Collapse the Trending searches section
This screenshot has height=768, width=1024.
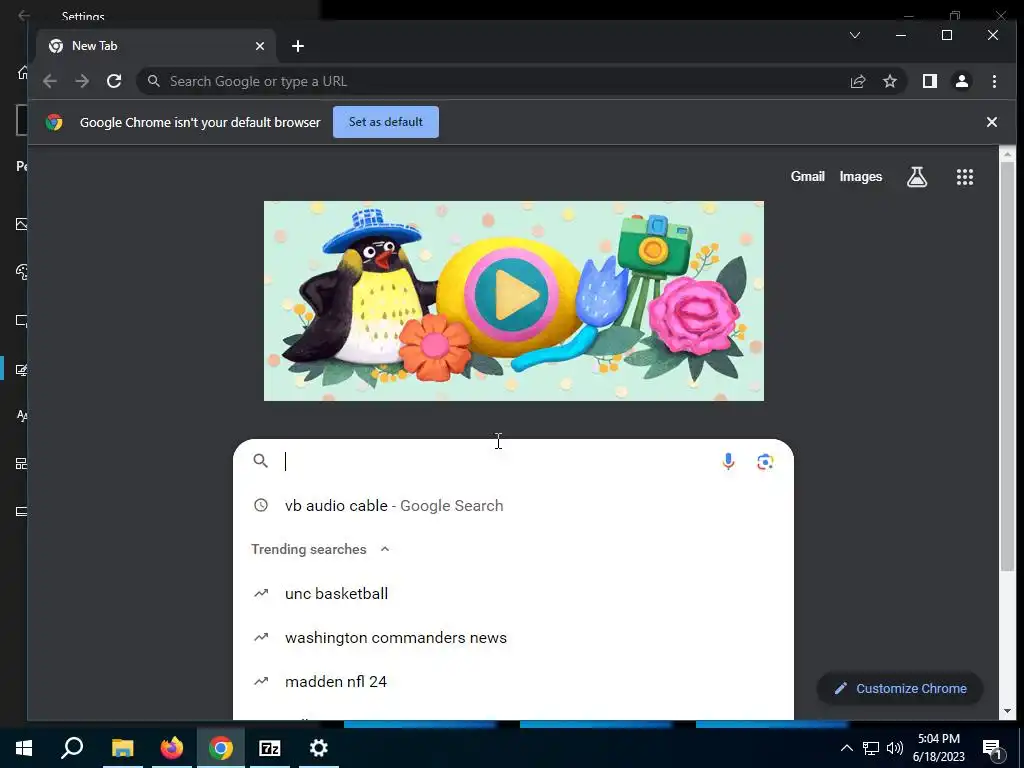click(x=385, y=549)
